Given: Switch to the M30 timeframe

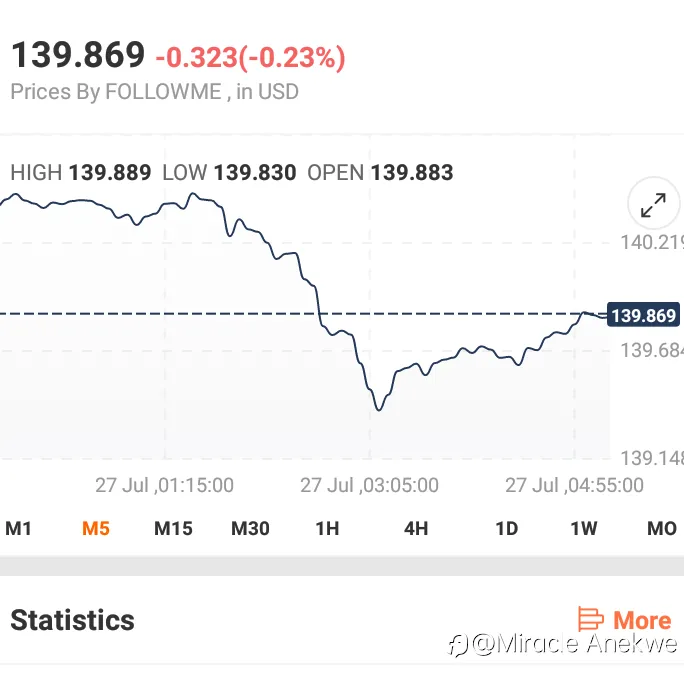Looking at the screenshot, I should 250,529.
